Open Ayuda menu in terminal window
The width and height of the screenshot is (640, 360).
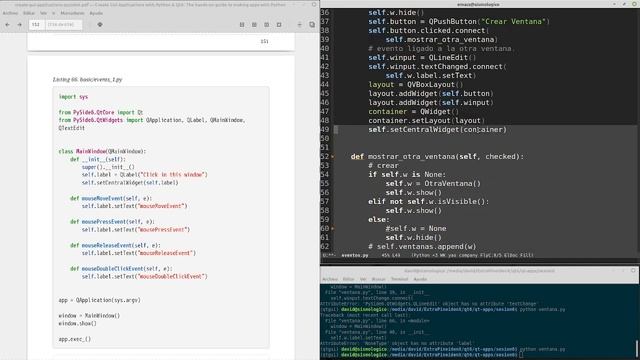[x=420, y=279]
